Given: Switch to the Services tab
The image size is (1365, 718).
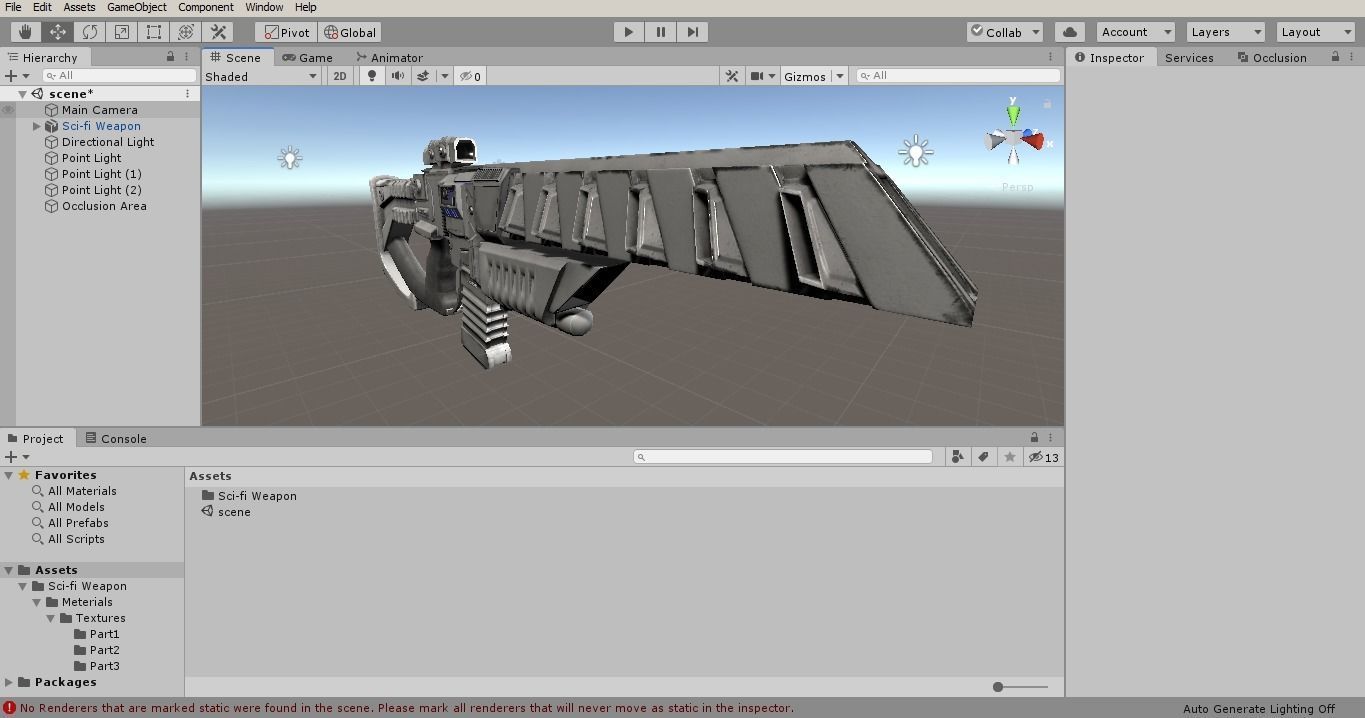Looking at the screenshot, I should [1189, 58].
